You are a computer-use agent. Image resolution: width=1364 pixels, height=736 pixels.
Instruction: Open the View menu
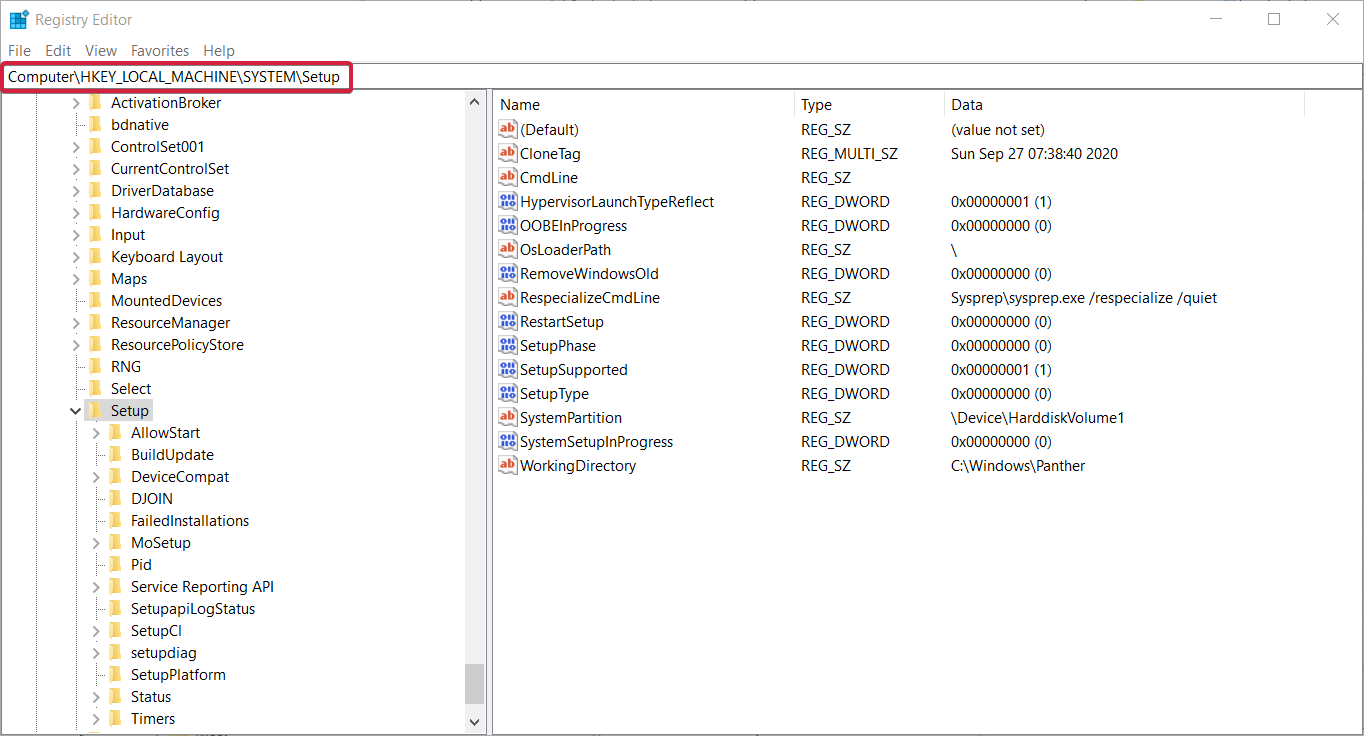point(101,51)
